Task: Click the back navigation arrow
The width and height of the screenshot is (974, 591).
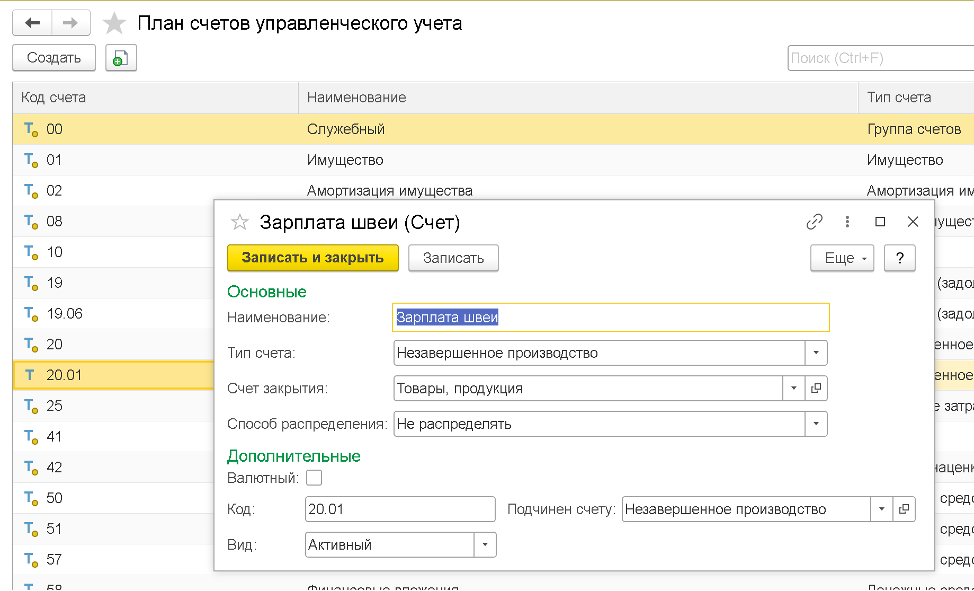Action: click(32, 23)
